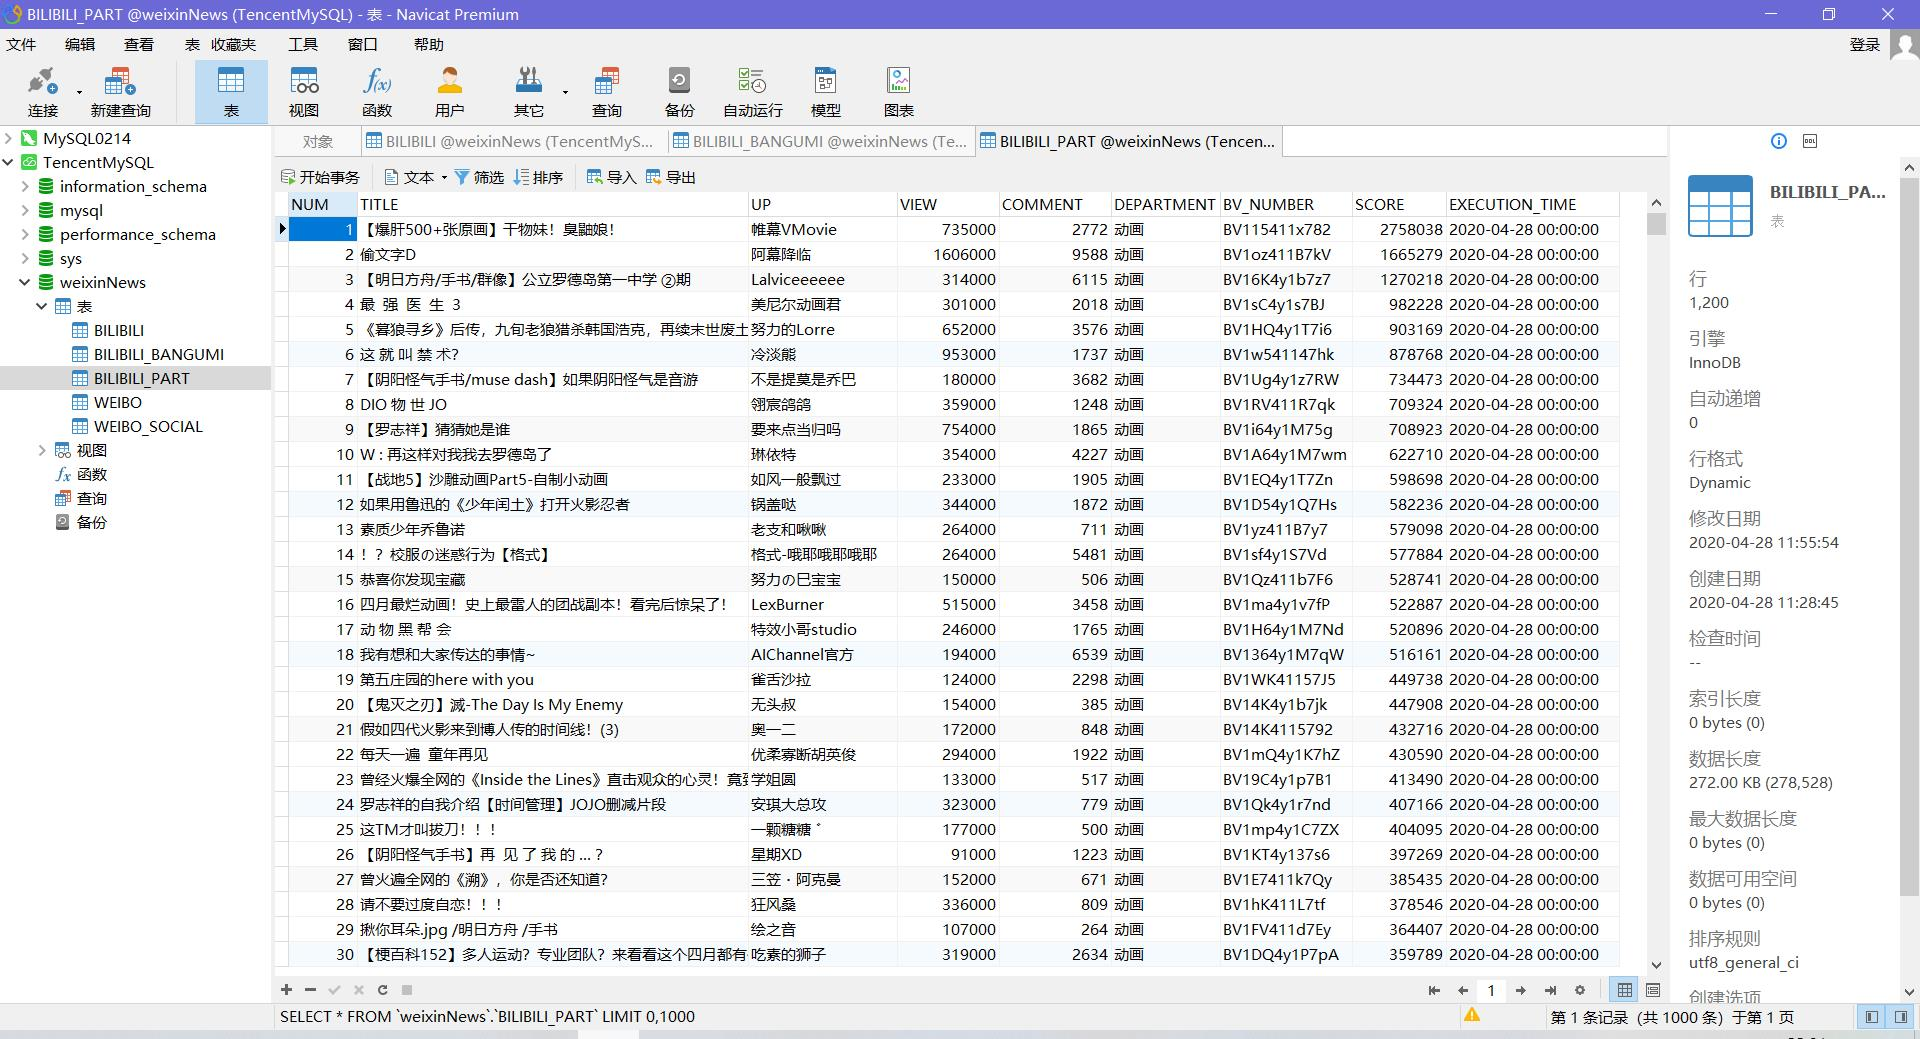Image resolution: width=1920 pixels, height=1039 pixels.
Task: Open the 其它 dropdown arrow
Action: pos(565,92)
